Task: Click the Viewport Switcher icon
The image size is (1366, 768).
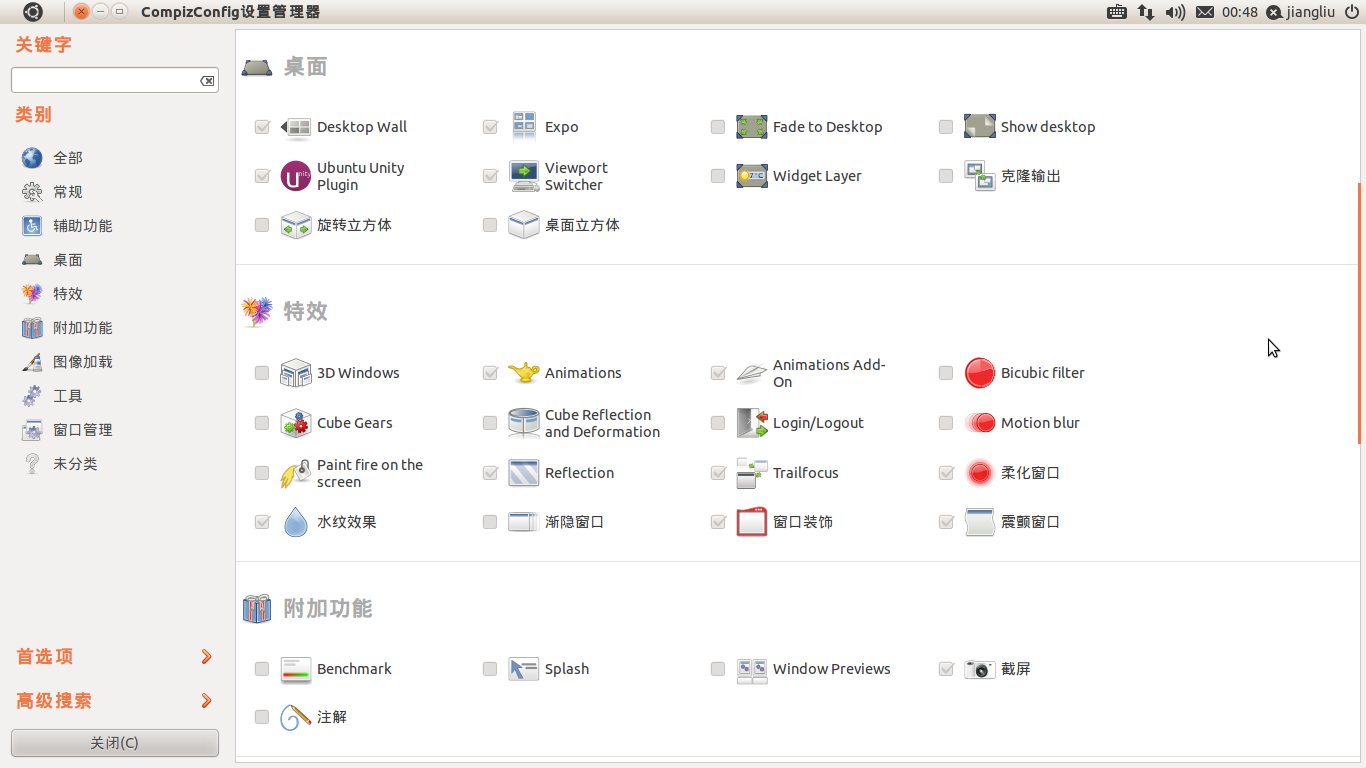Action: [x=524, y=176]
